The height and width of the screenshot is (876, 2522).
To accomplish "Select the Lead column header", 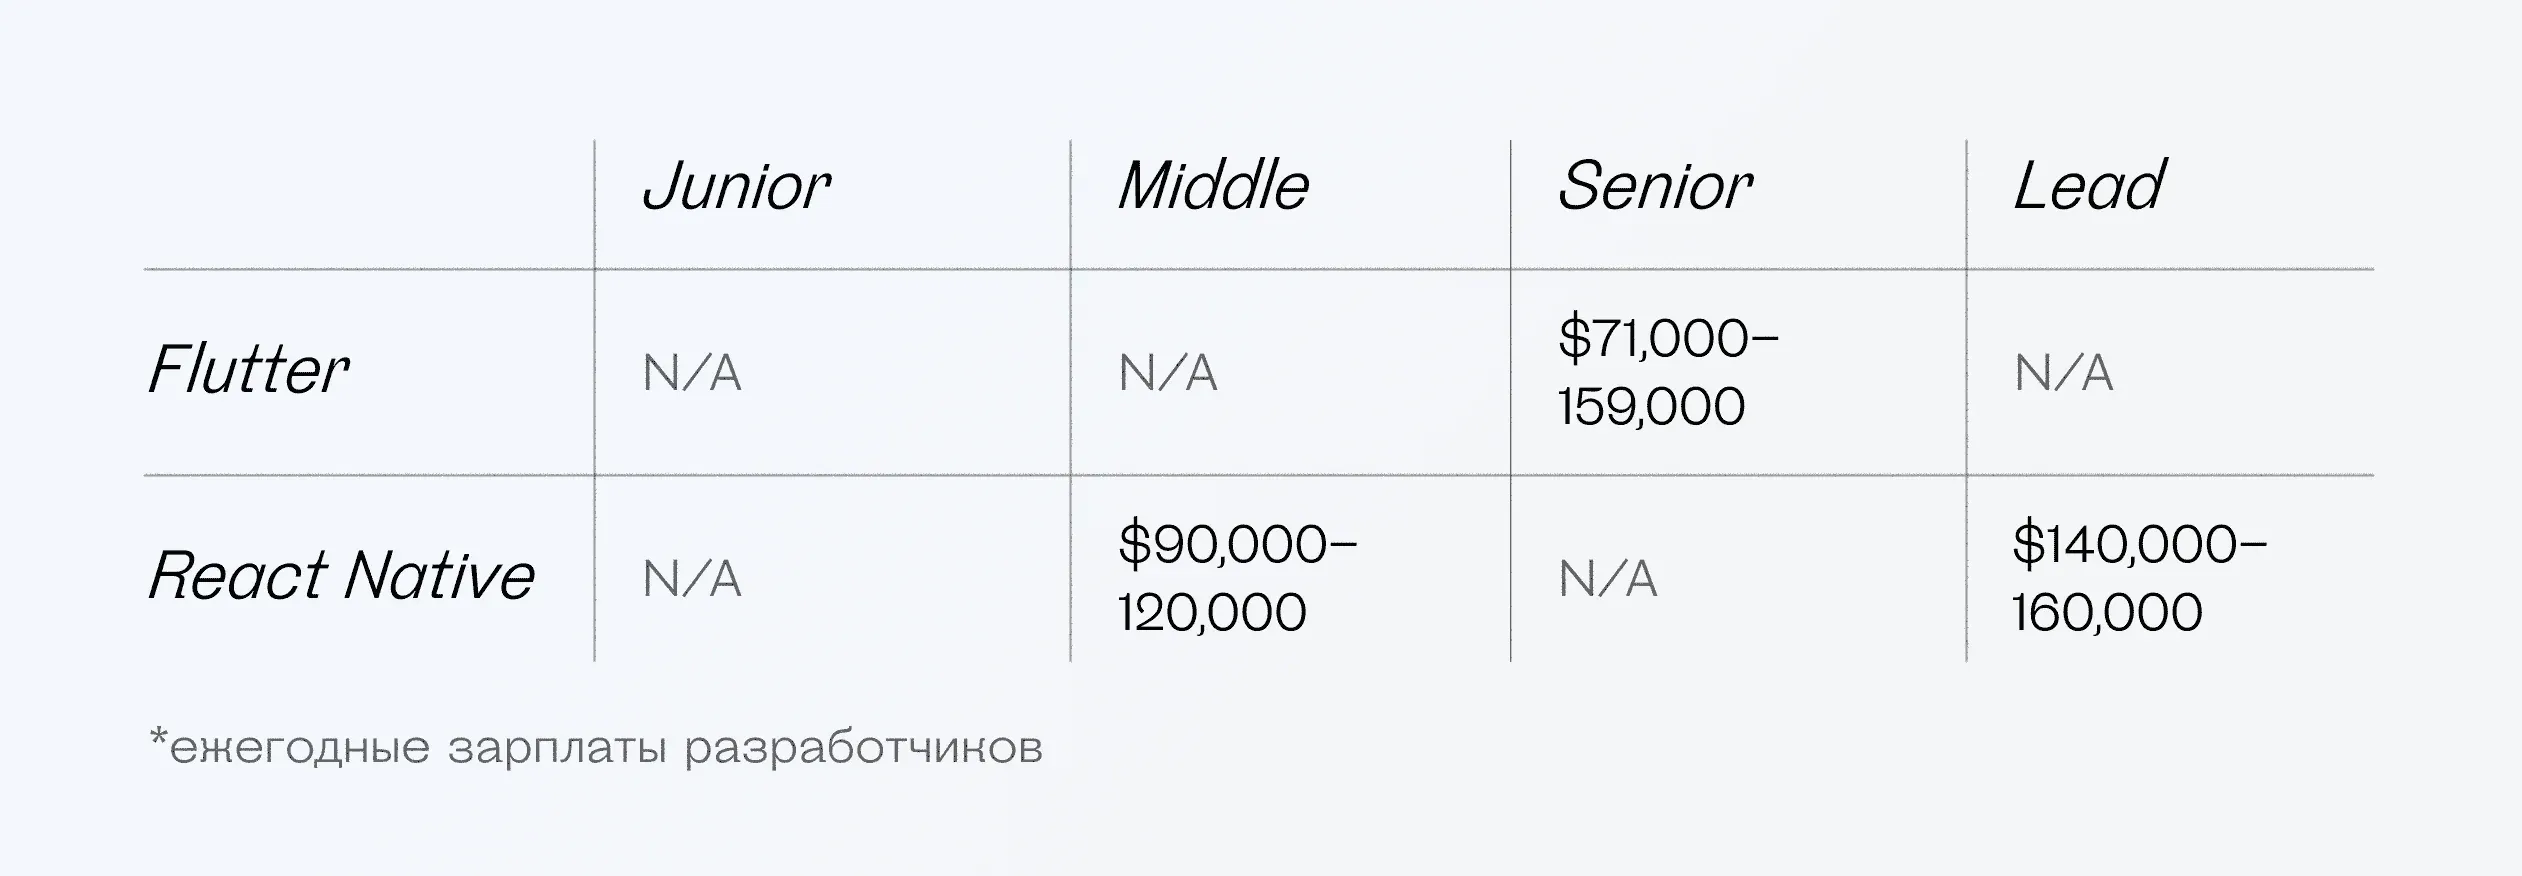I will (2088, 187).
